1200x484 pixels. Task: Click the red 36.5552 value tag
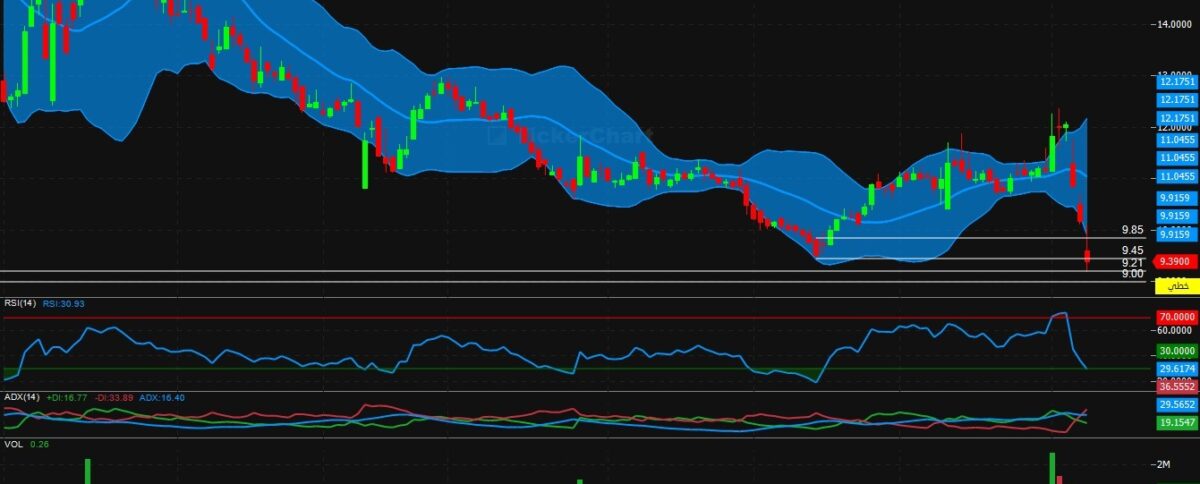click(1176, 385)
